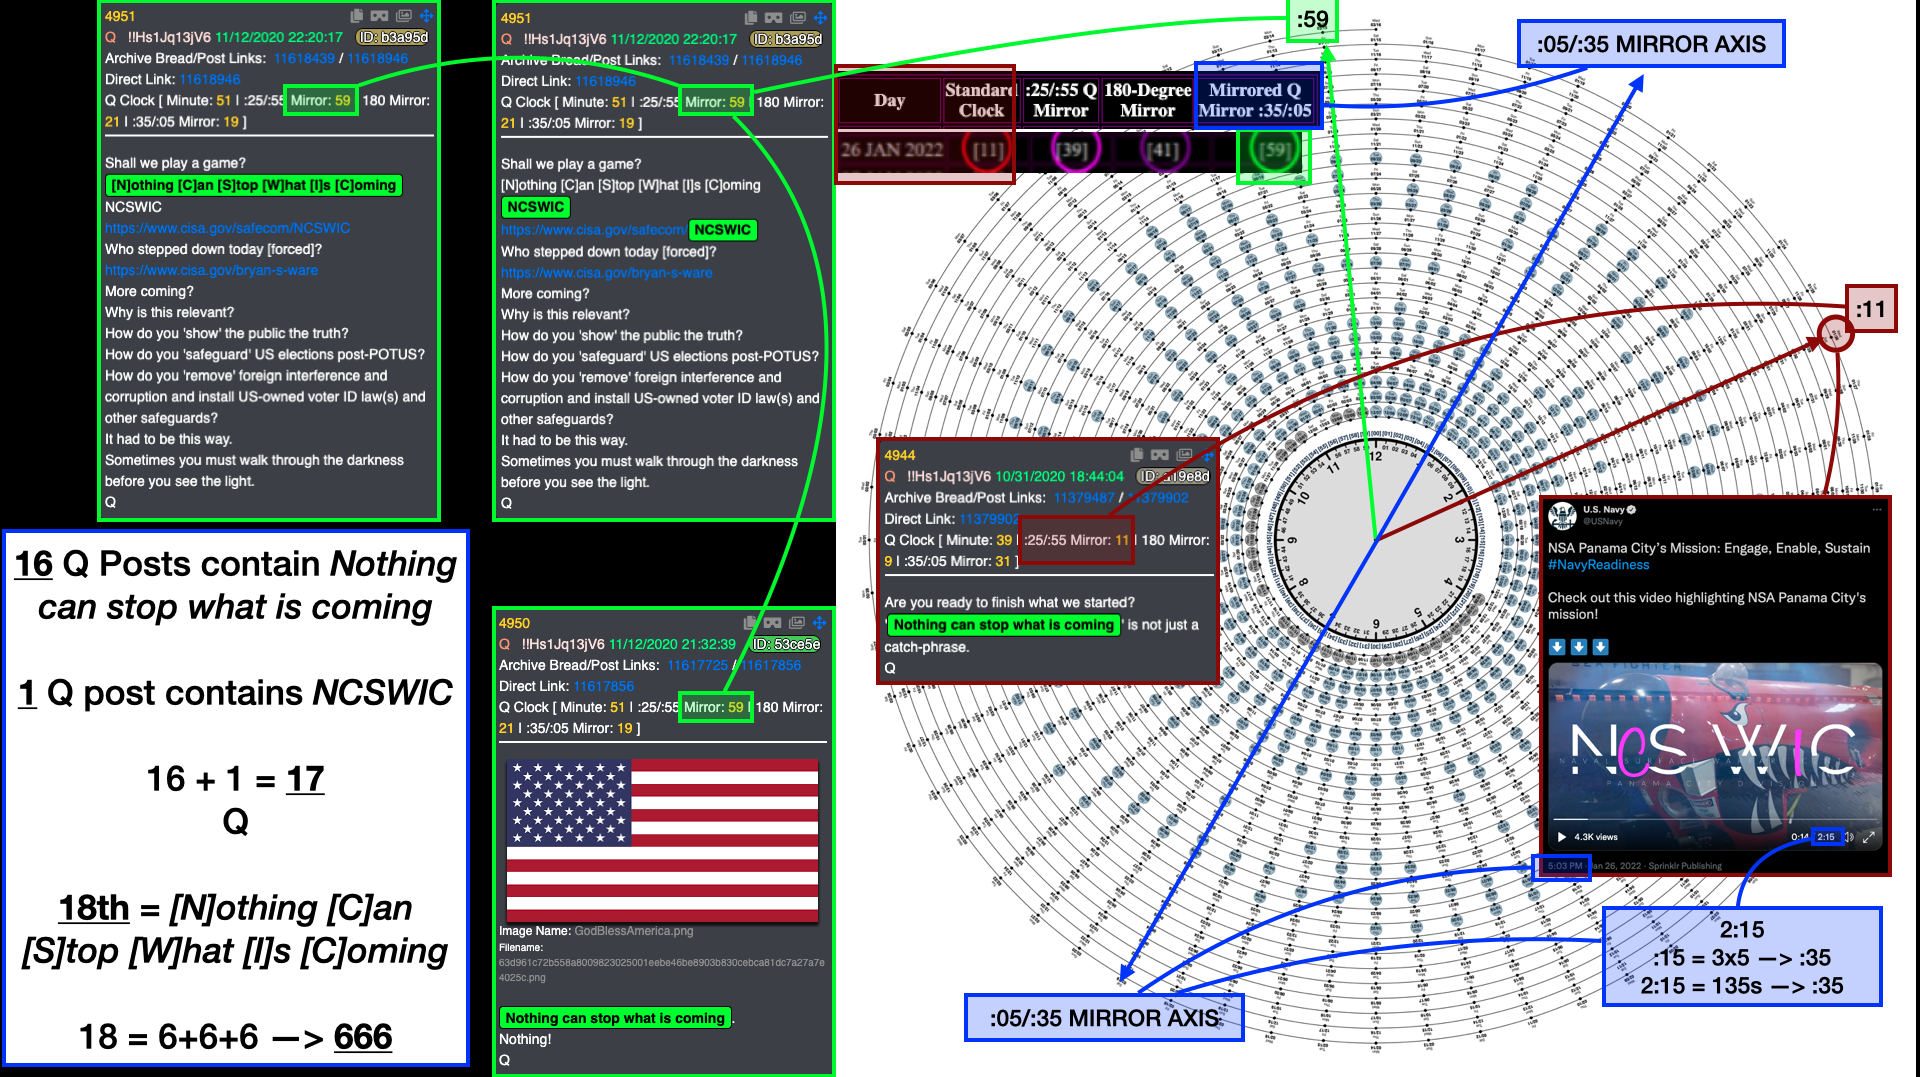This screenshot has width=1920, height=1077.
Task: Open the cisa.gov/bryan-s-ware link in the middle post
Action: [607, 273]
